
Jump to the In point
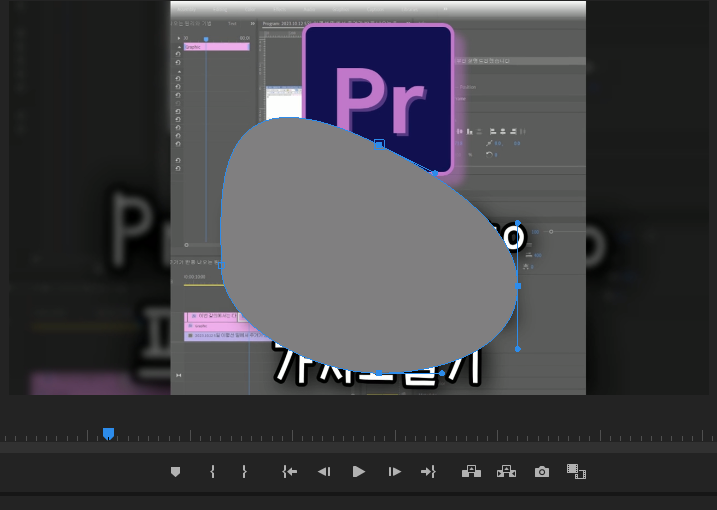click(289, 472)
